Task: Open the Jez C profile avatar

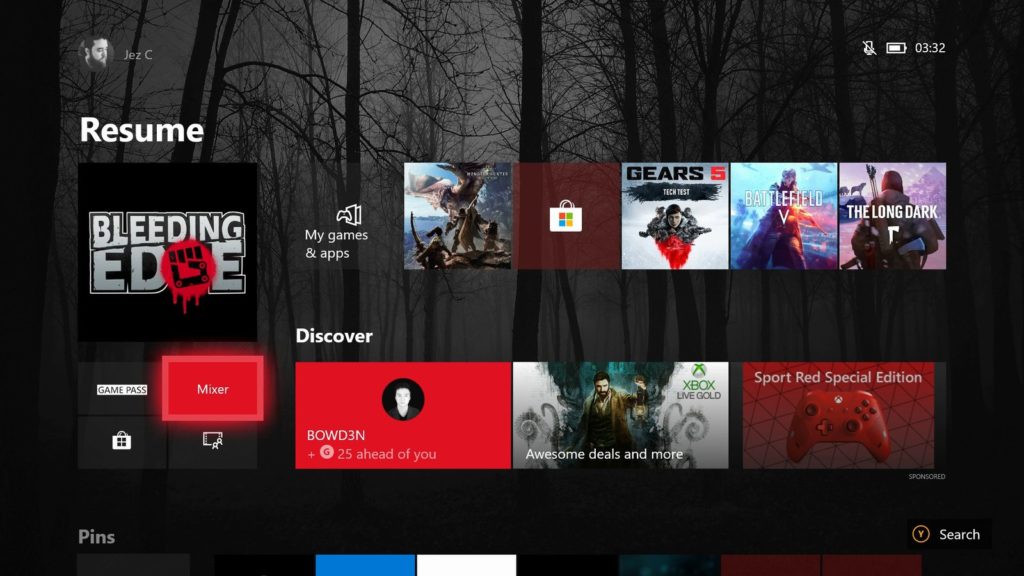Action: click(95, 54)
